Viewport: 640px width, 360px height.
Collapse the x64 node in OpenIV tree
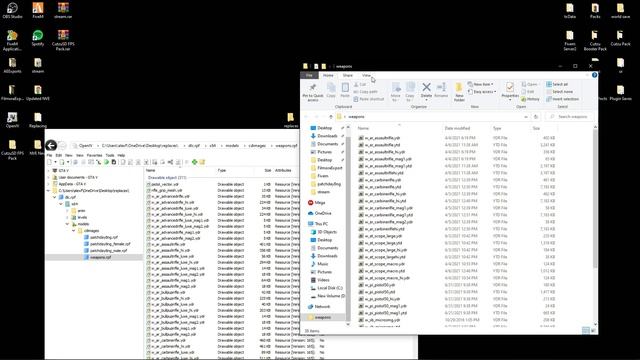click(61, 204)
